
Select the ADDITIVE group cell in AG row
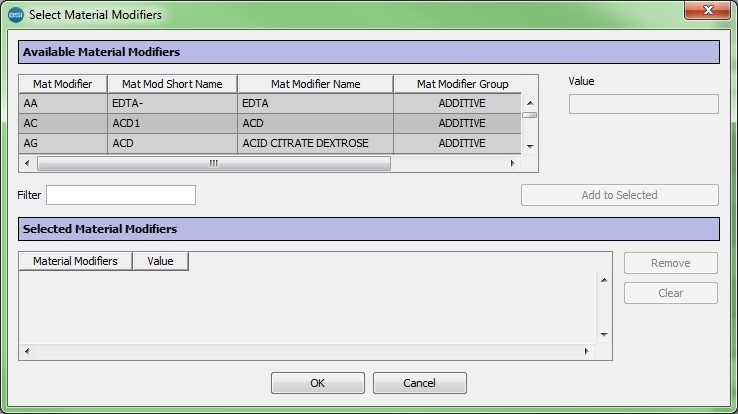click(x=457, y=143)
